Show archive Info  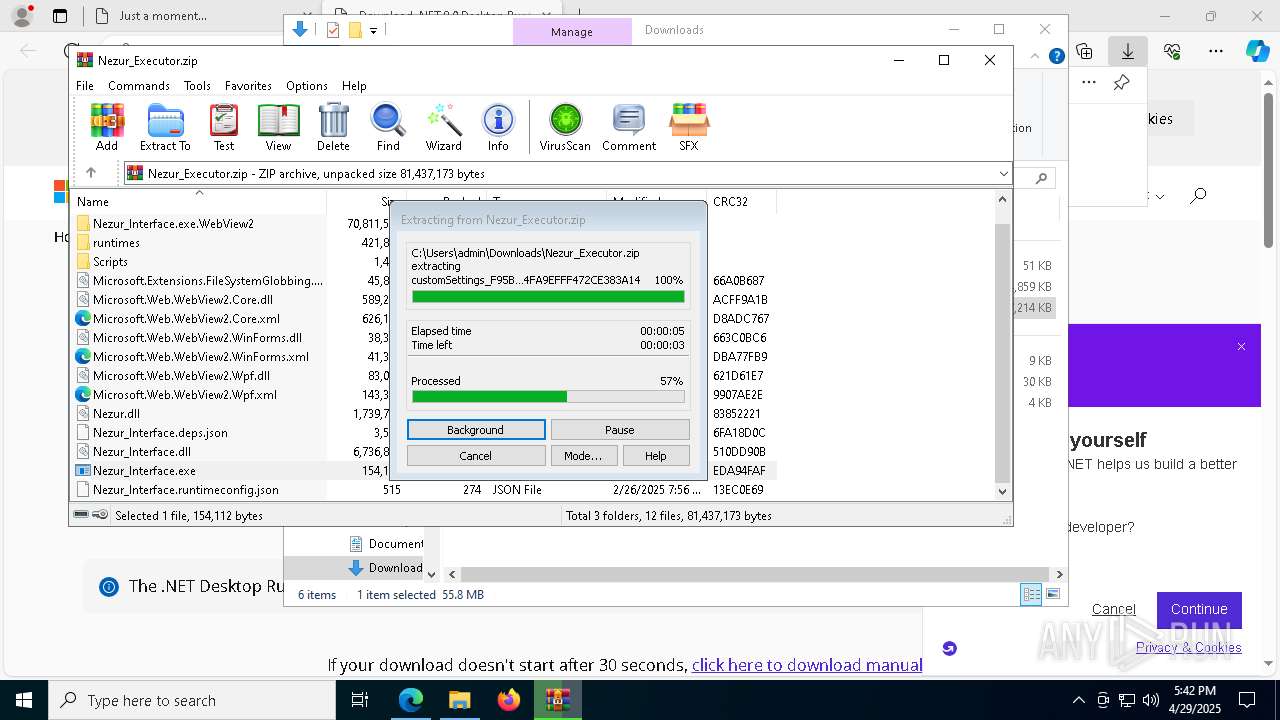click(x=498, y=127)
